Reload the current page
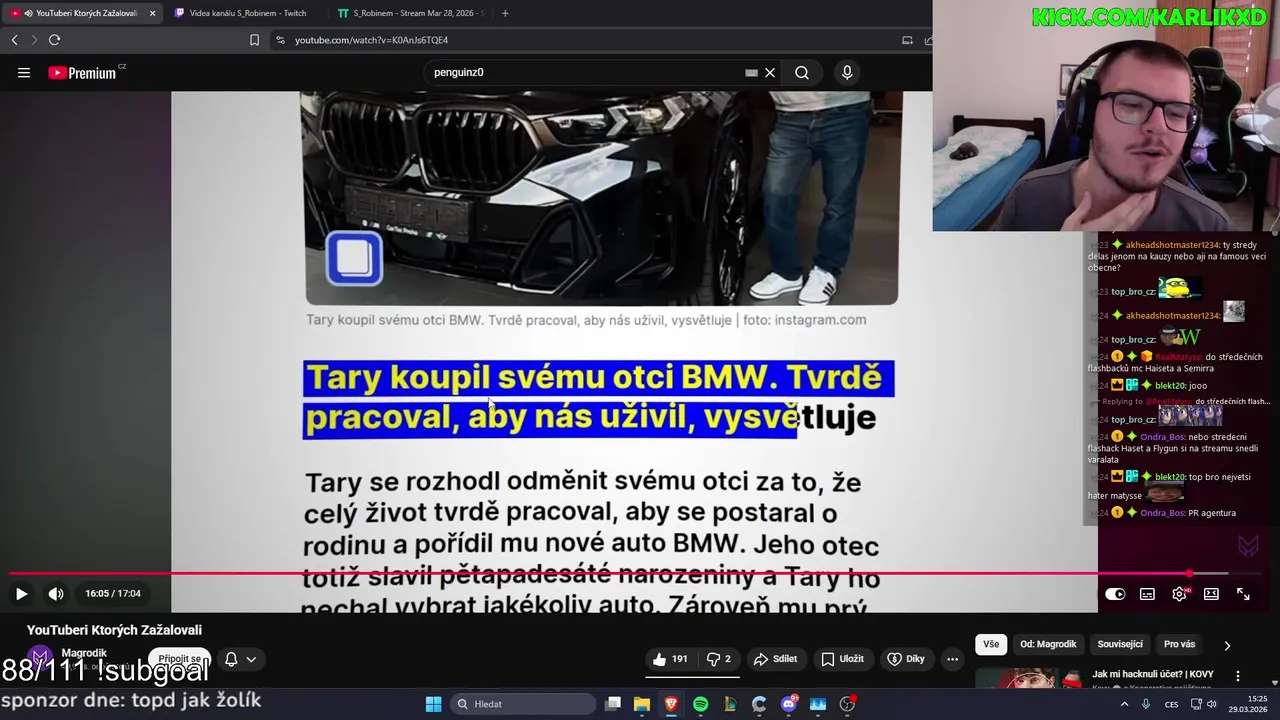The image size is (1280, 720). (54, 40)
